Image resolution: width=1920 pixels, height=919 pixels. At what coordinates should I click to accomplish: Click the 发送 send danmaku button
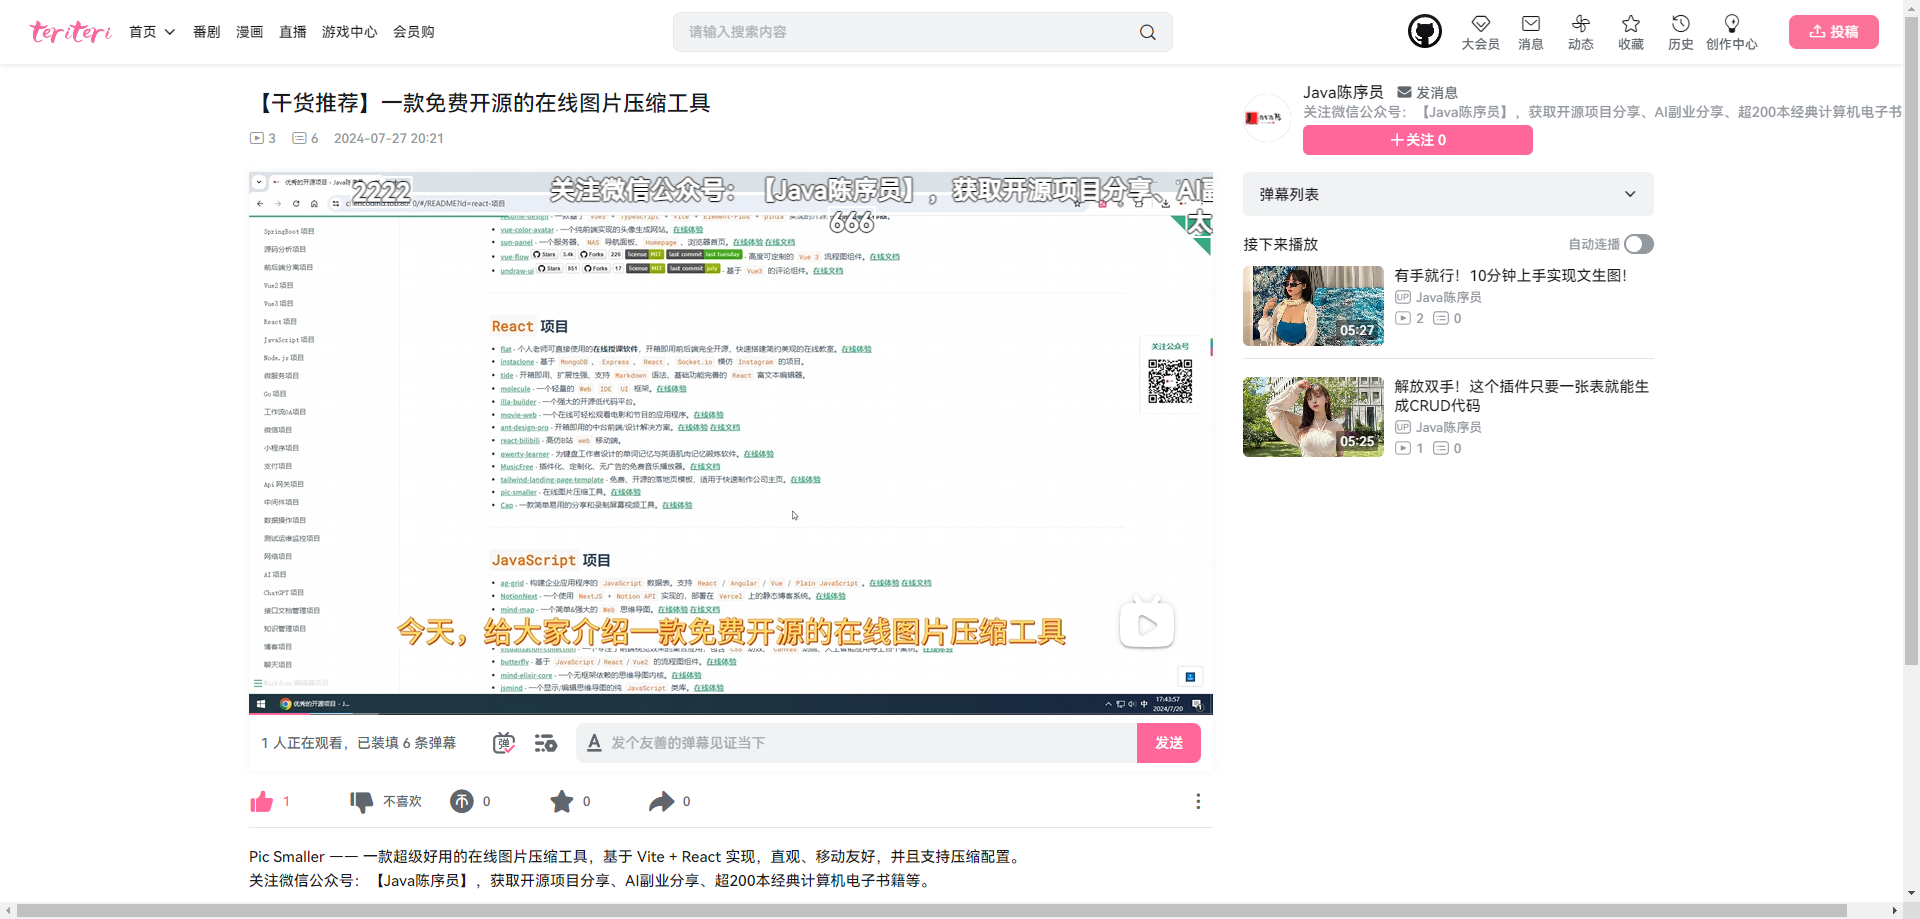(1169, 743)
